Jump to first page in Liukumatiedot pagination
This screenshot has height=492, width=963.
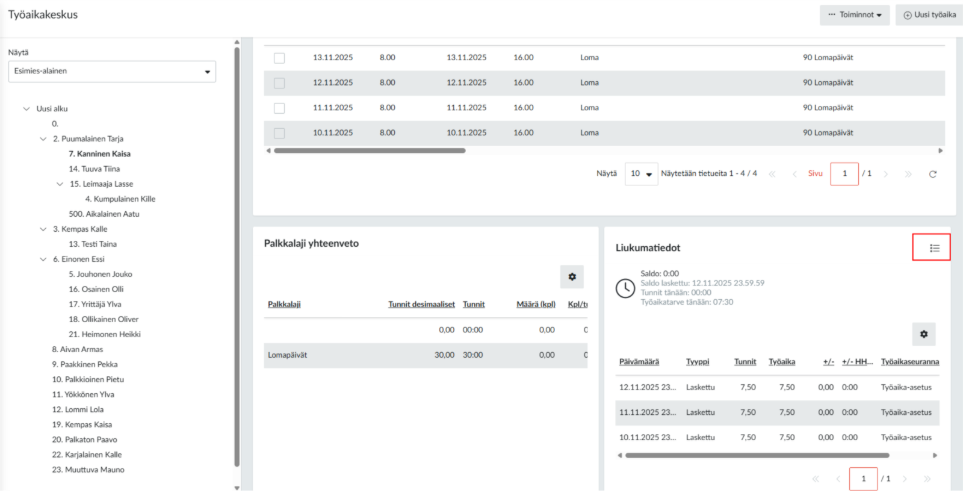(x=815, y=479)
